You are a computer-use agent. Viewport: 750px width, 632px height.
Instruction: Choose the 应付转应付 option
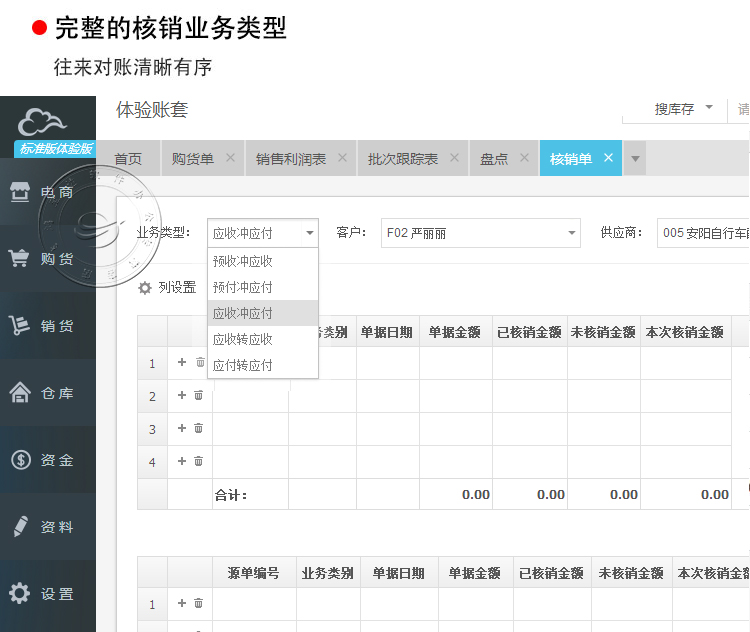[x=243, y=365]
